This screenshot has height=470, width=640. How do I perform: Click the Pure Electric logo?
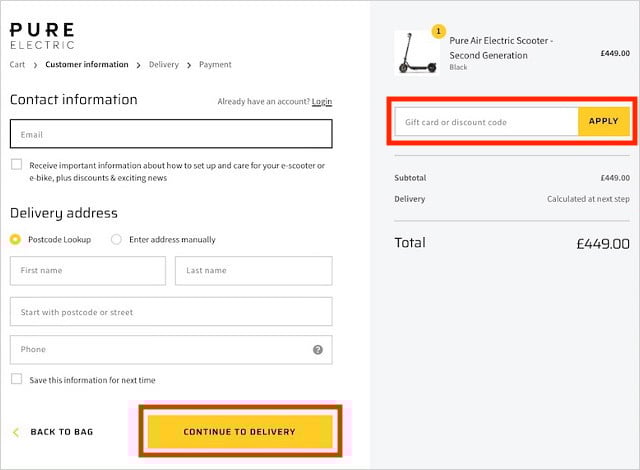[42, 36]
